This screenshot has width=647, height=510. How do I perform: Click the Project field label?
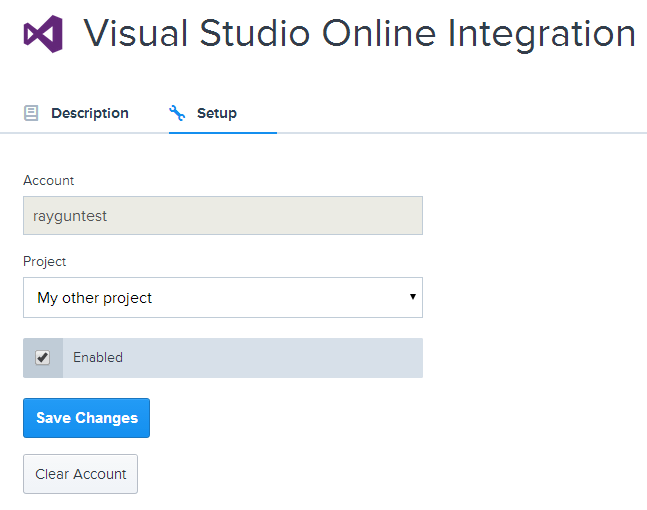[45, 262]
